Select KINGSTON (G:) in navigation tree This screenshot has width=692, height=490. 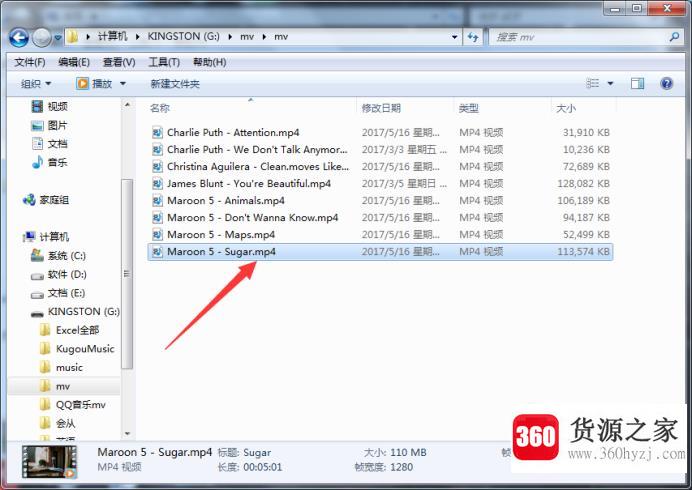click(75, 312)
